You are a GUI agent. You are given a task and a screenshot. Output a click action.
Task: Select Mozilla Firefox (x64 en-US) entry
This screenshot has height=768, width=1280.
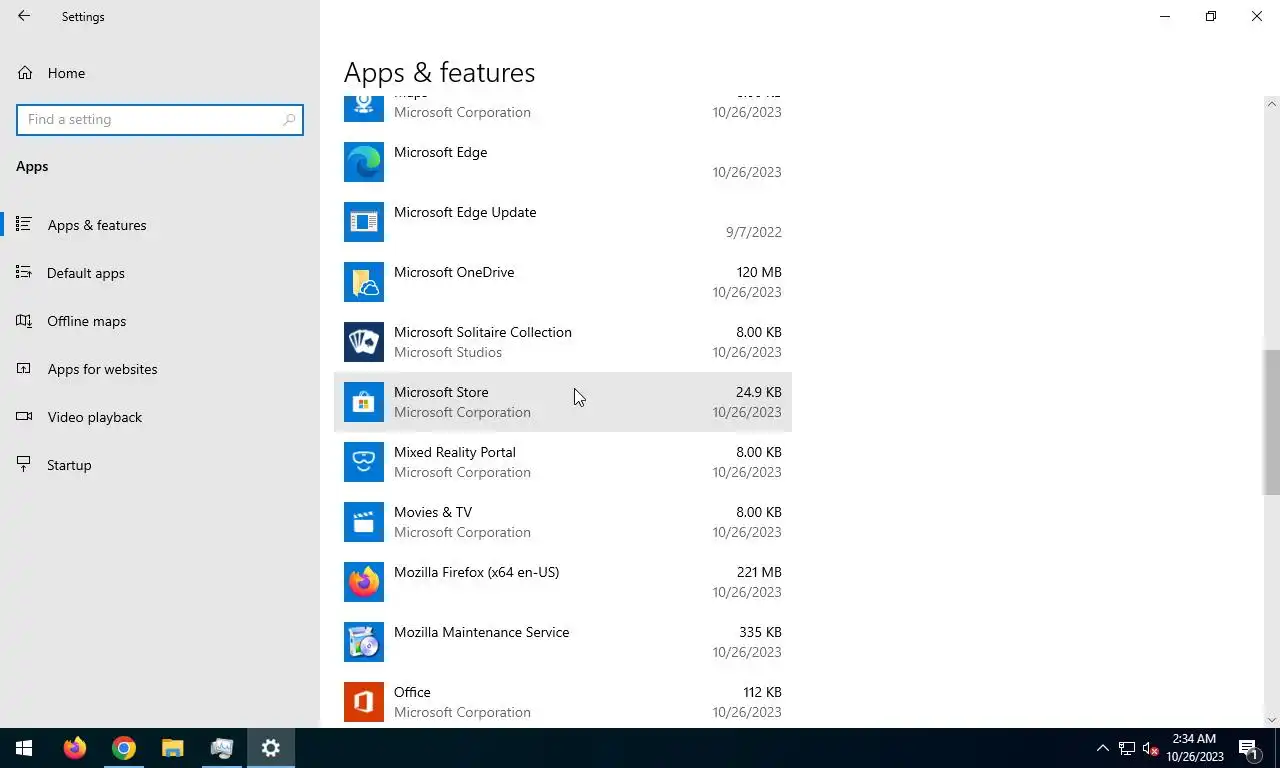click(563, 582)
